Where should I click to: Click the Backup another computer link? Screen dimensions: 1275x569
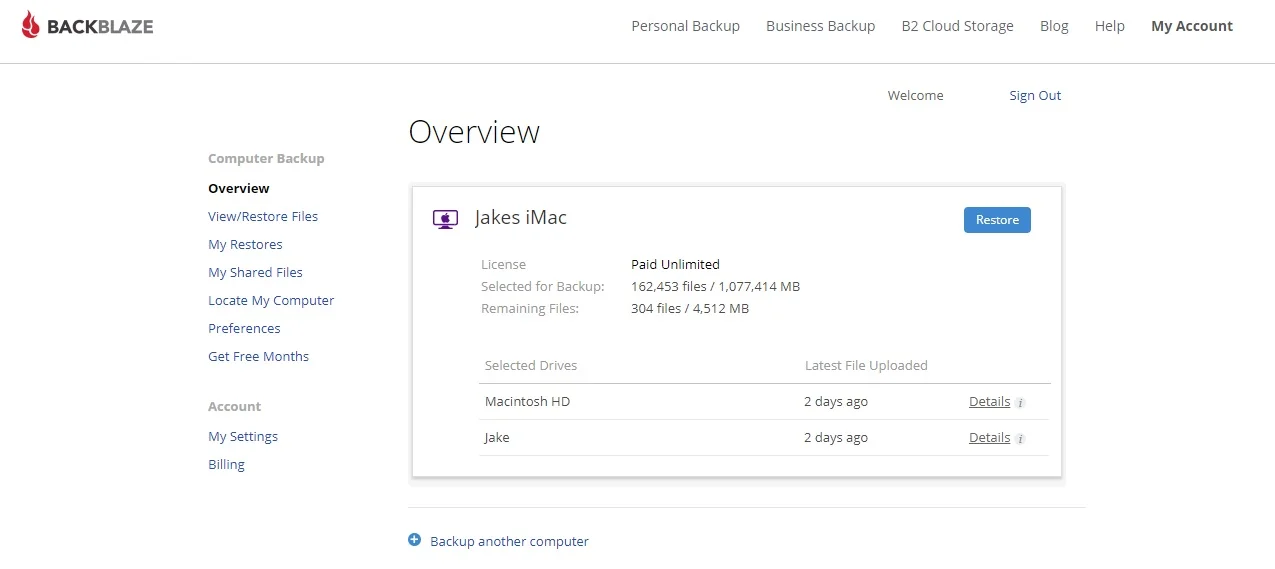tap(509, 541)
